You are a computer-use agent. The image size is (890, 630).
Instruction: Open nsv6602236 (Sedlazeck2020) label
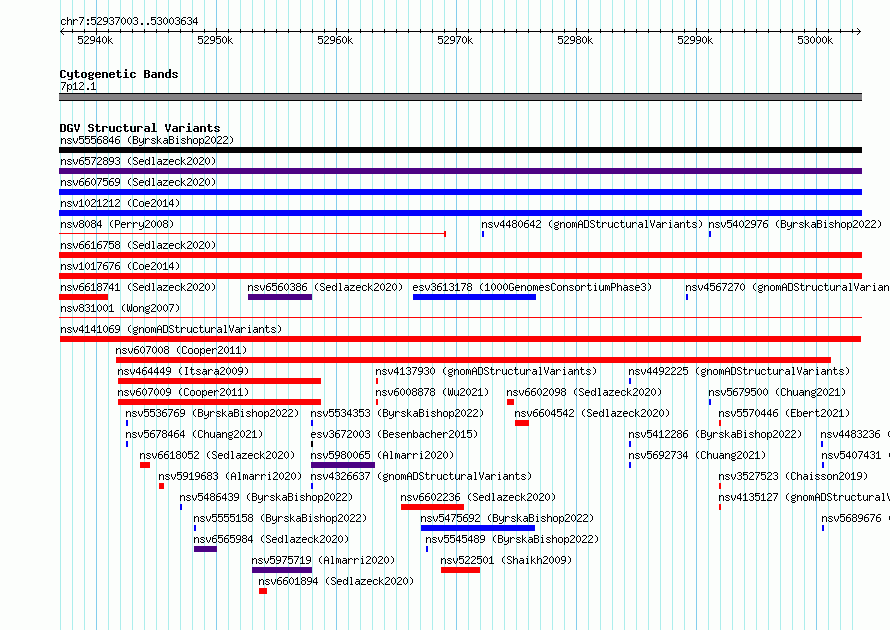click(478, 497)
